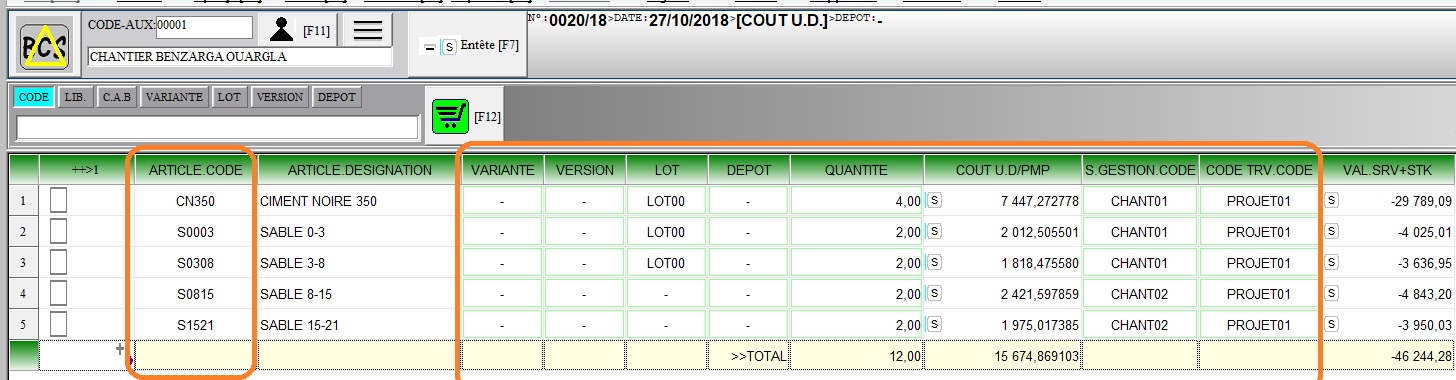Select article code cell S0815
Viewport: 1456px width, 380px height.
pos(196,294)
